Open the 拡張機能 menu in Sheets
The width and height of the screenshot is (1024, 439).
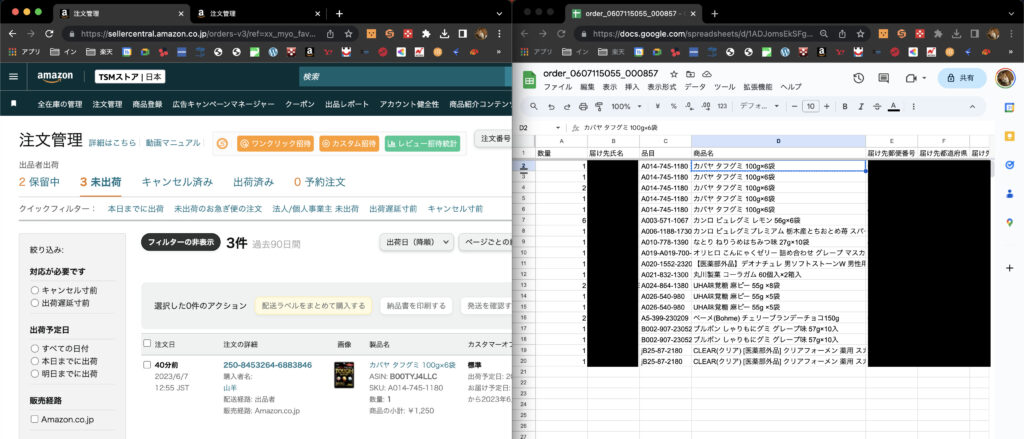[x=758, y=87]
